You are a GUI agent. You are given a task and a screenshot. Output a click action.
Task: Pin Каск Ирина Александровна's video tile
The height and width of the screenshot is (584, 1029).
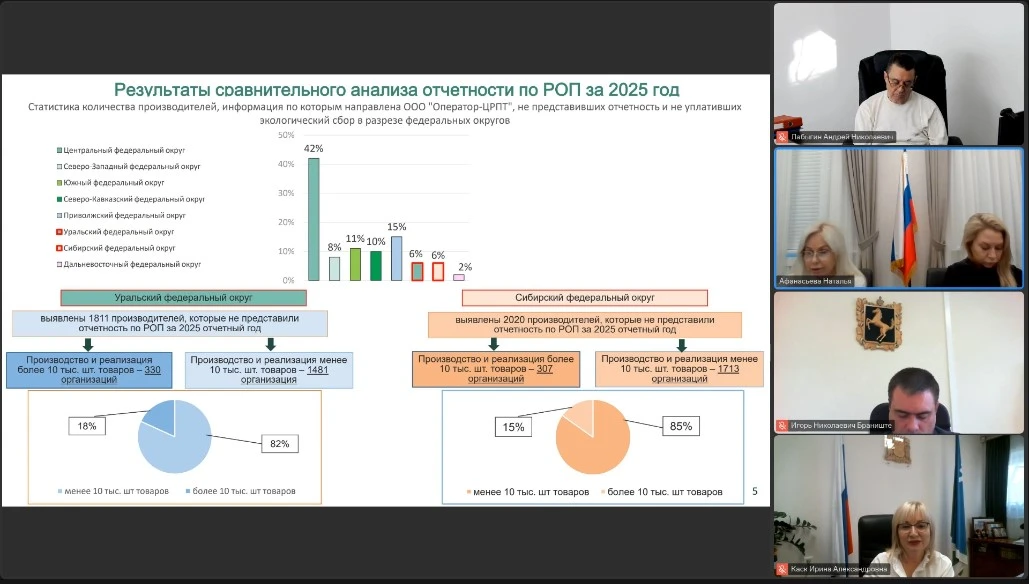coord(898,506)
